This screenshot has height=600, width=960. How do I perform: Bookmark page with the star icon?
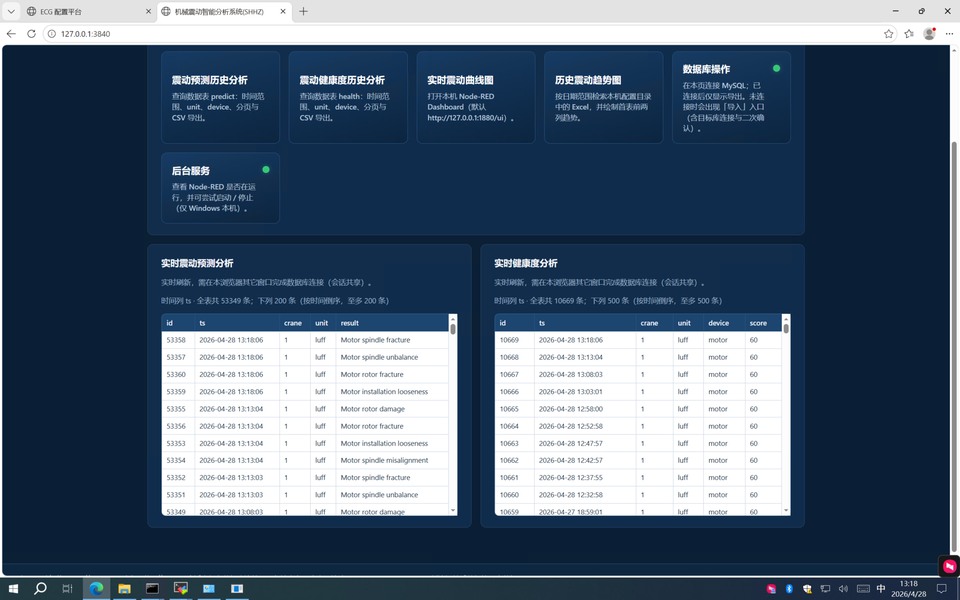click(x=888, y=34)
